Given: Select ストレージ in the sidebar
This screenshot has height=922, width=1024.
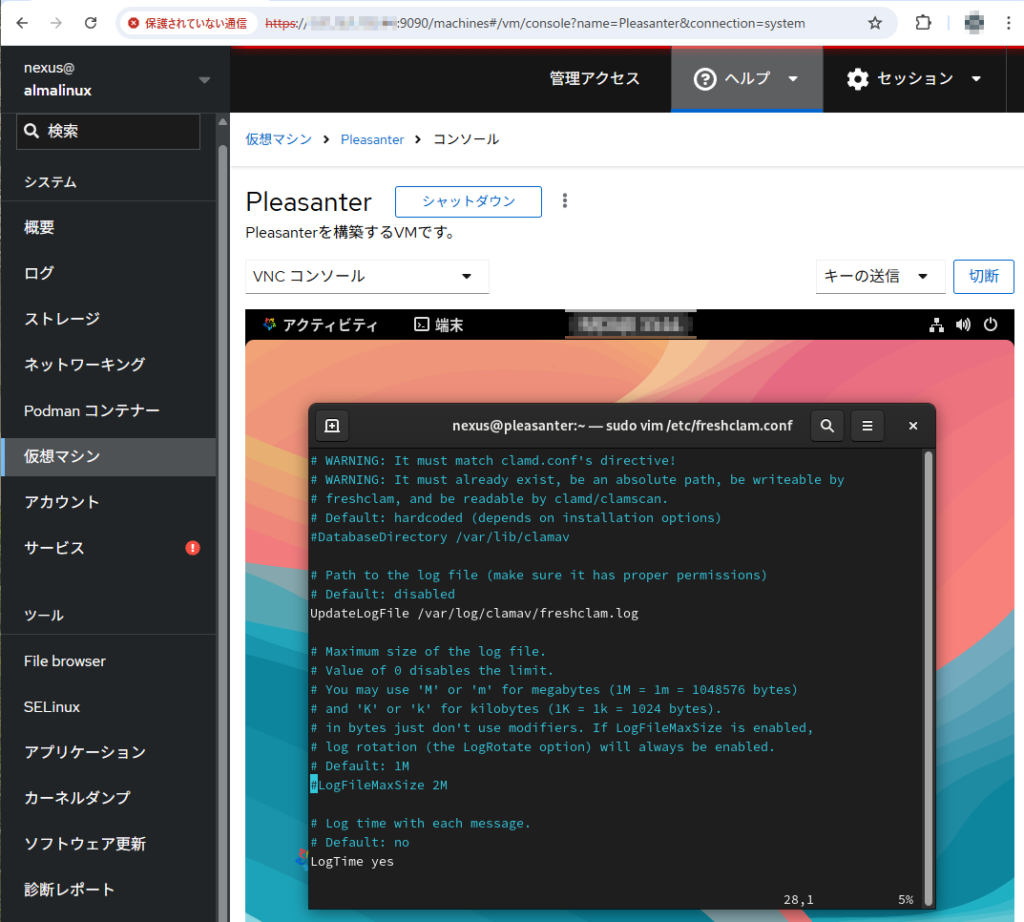Looking at the screenshot, I should pyautogui.click(x=62, y=319).
